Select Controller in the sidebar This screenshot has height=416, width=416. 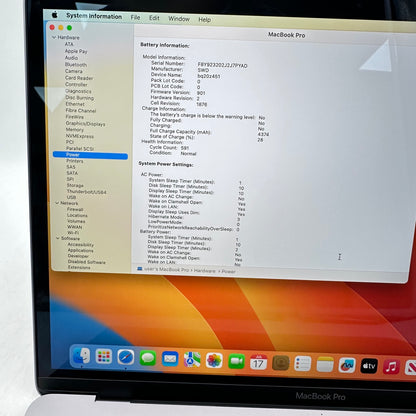coord(76,84)
